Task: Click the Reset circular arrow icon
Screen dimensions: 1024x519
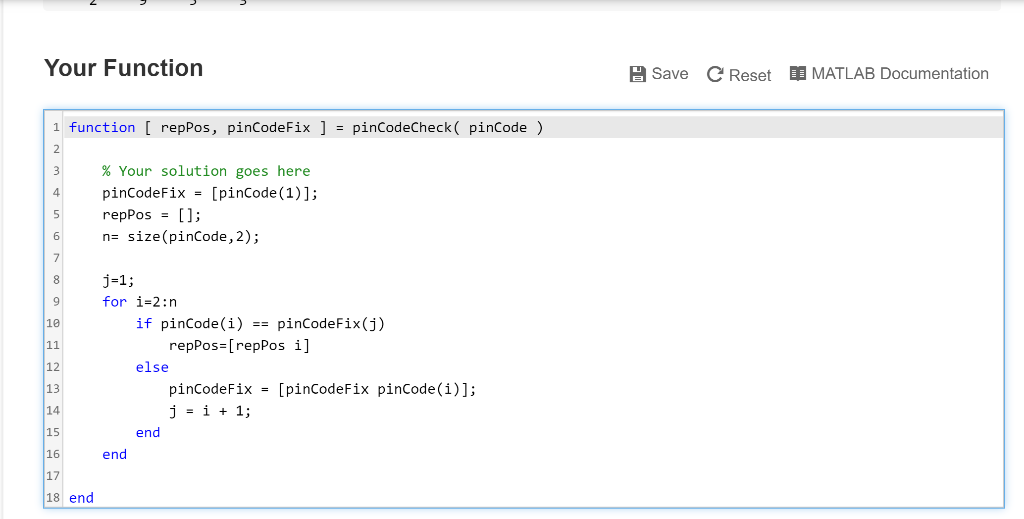Action: point(715,74)
